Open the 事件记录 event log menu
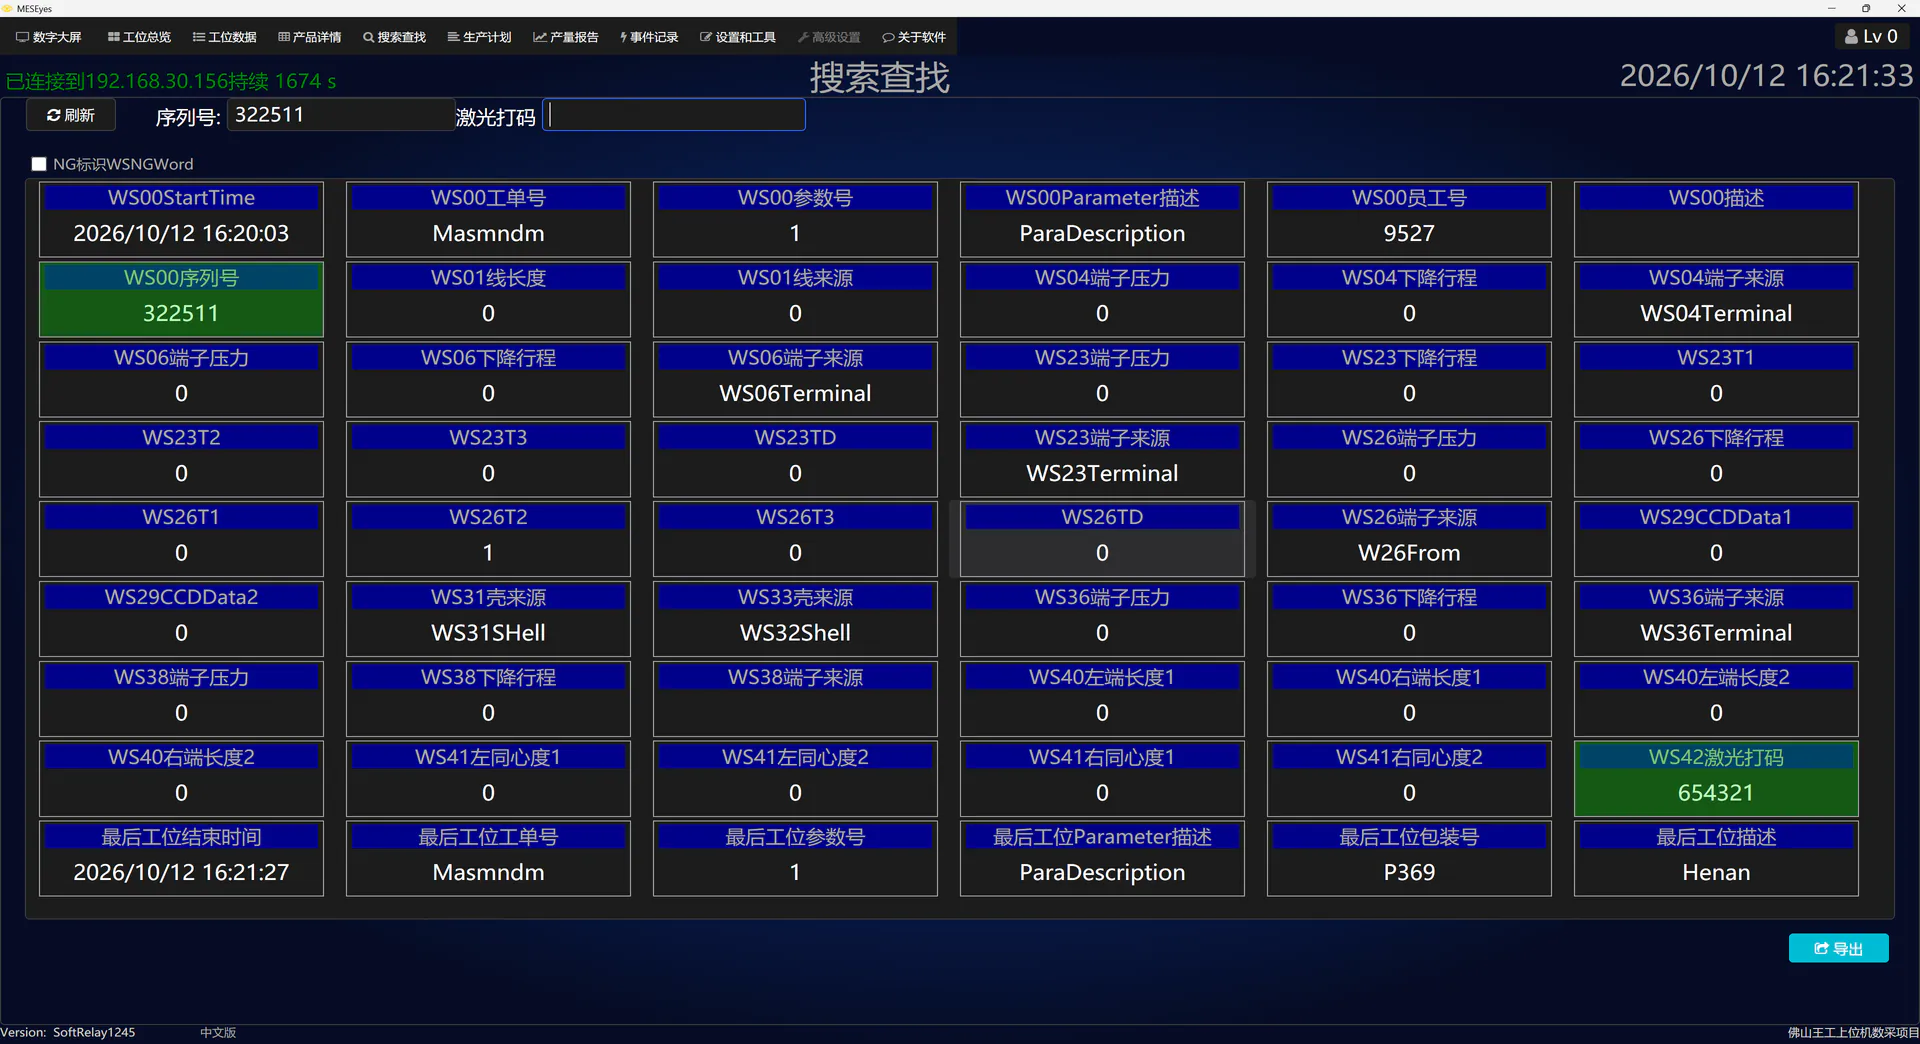 (x=649, y=37)
